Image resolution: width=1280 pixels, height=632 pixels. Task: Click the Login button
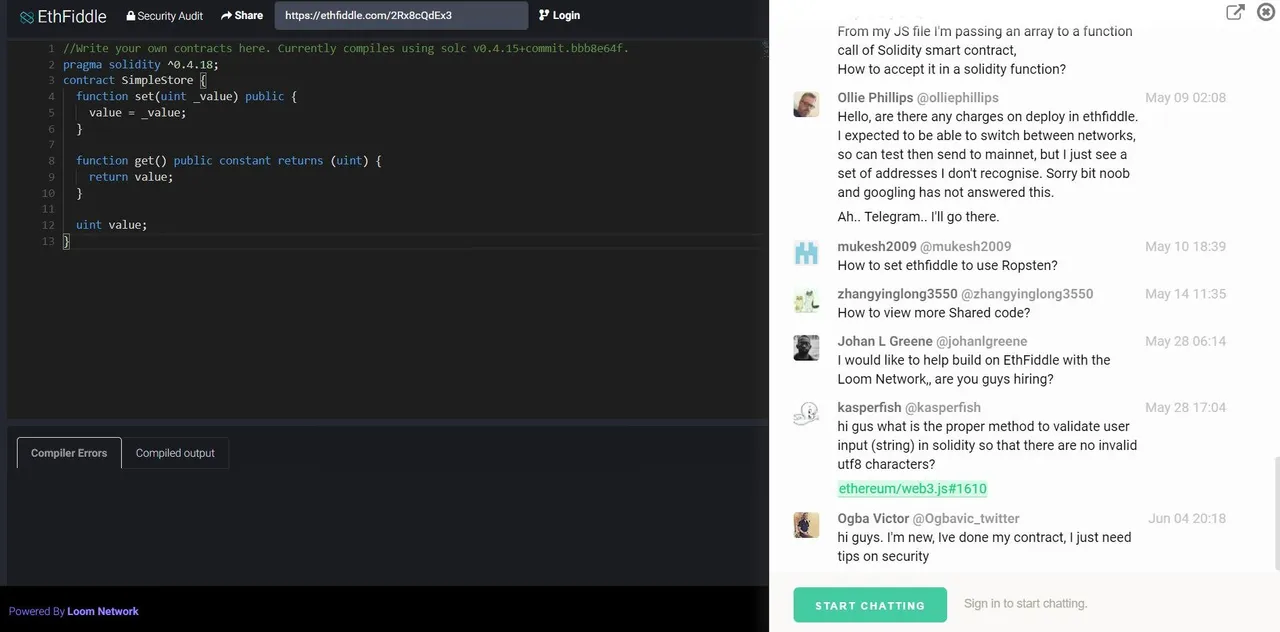[x=559, y=16]
